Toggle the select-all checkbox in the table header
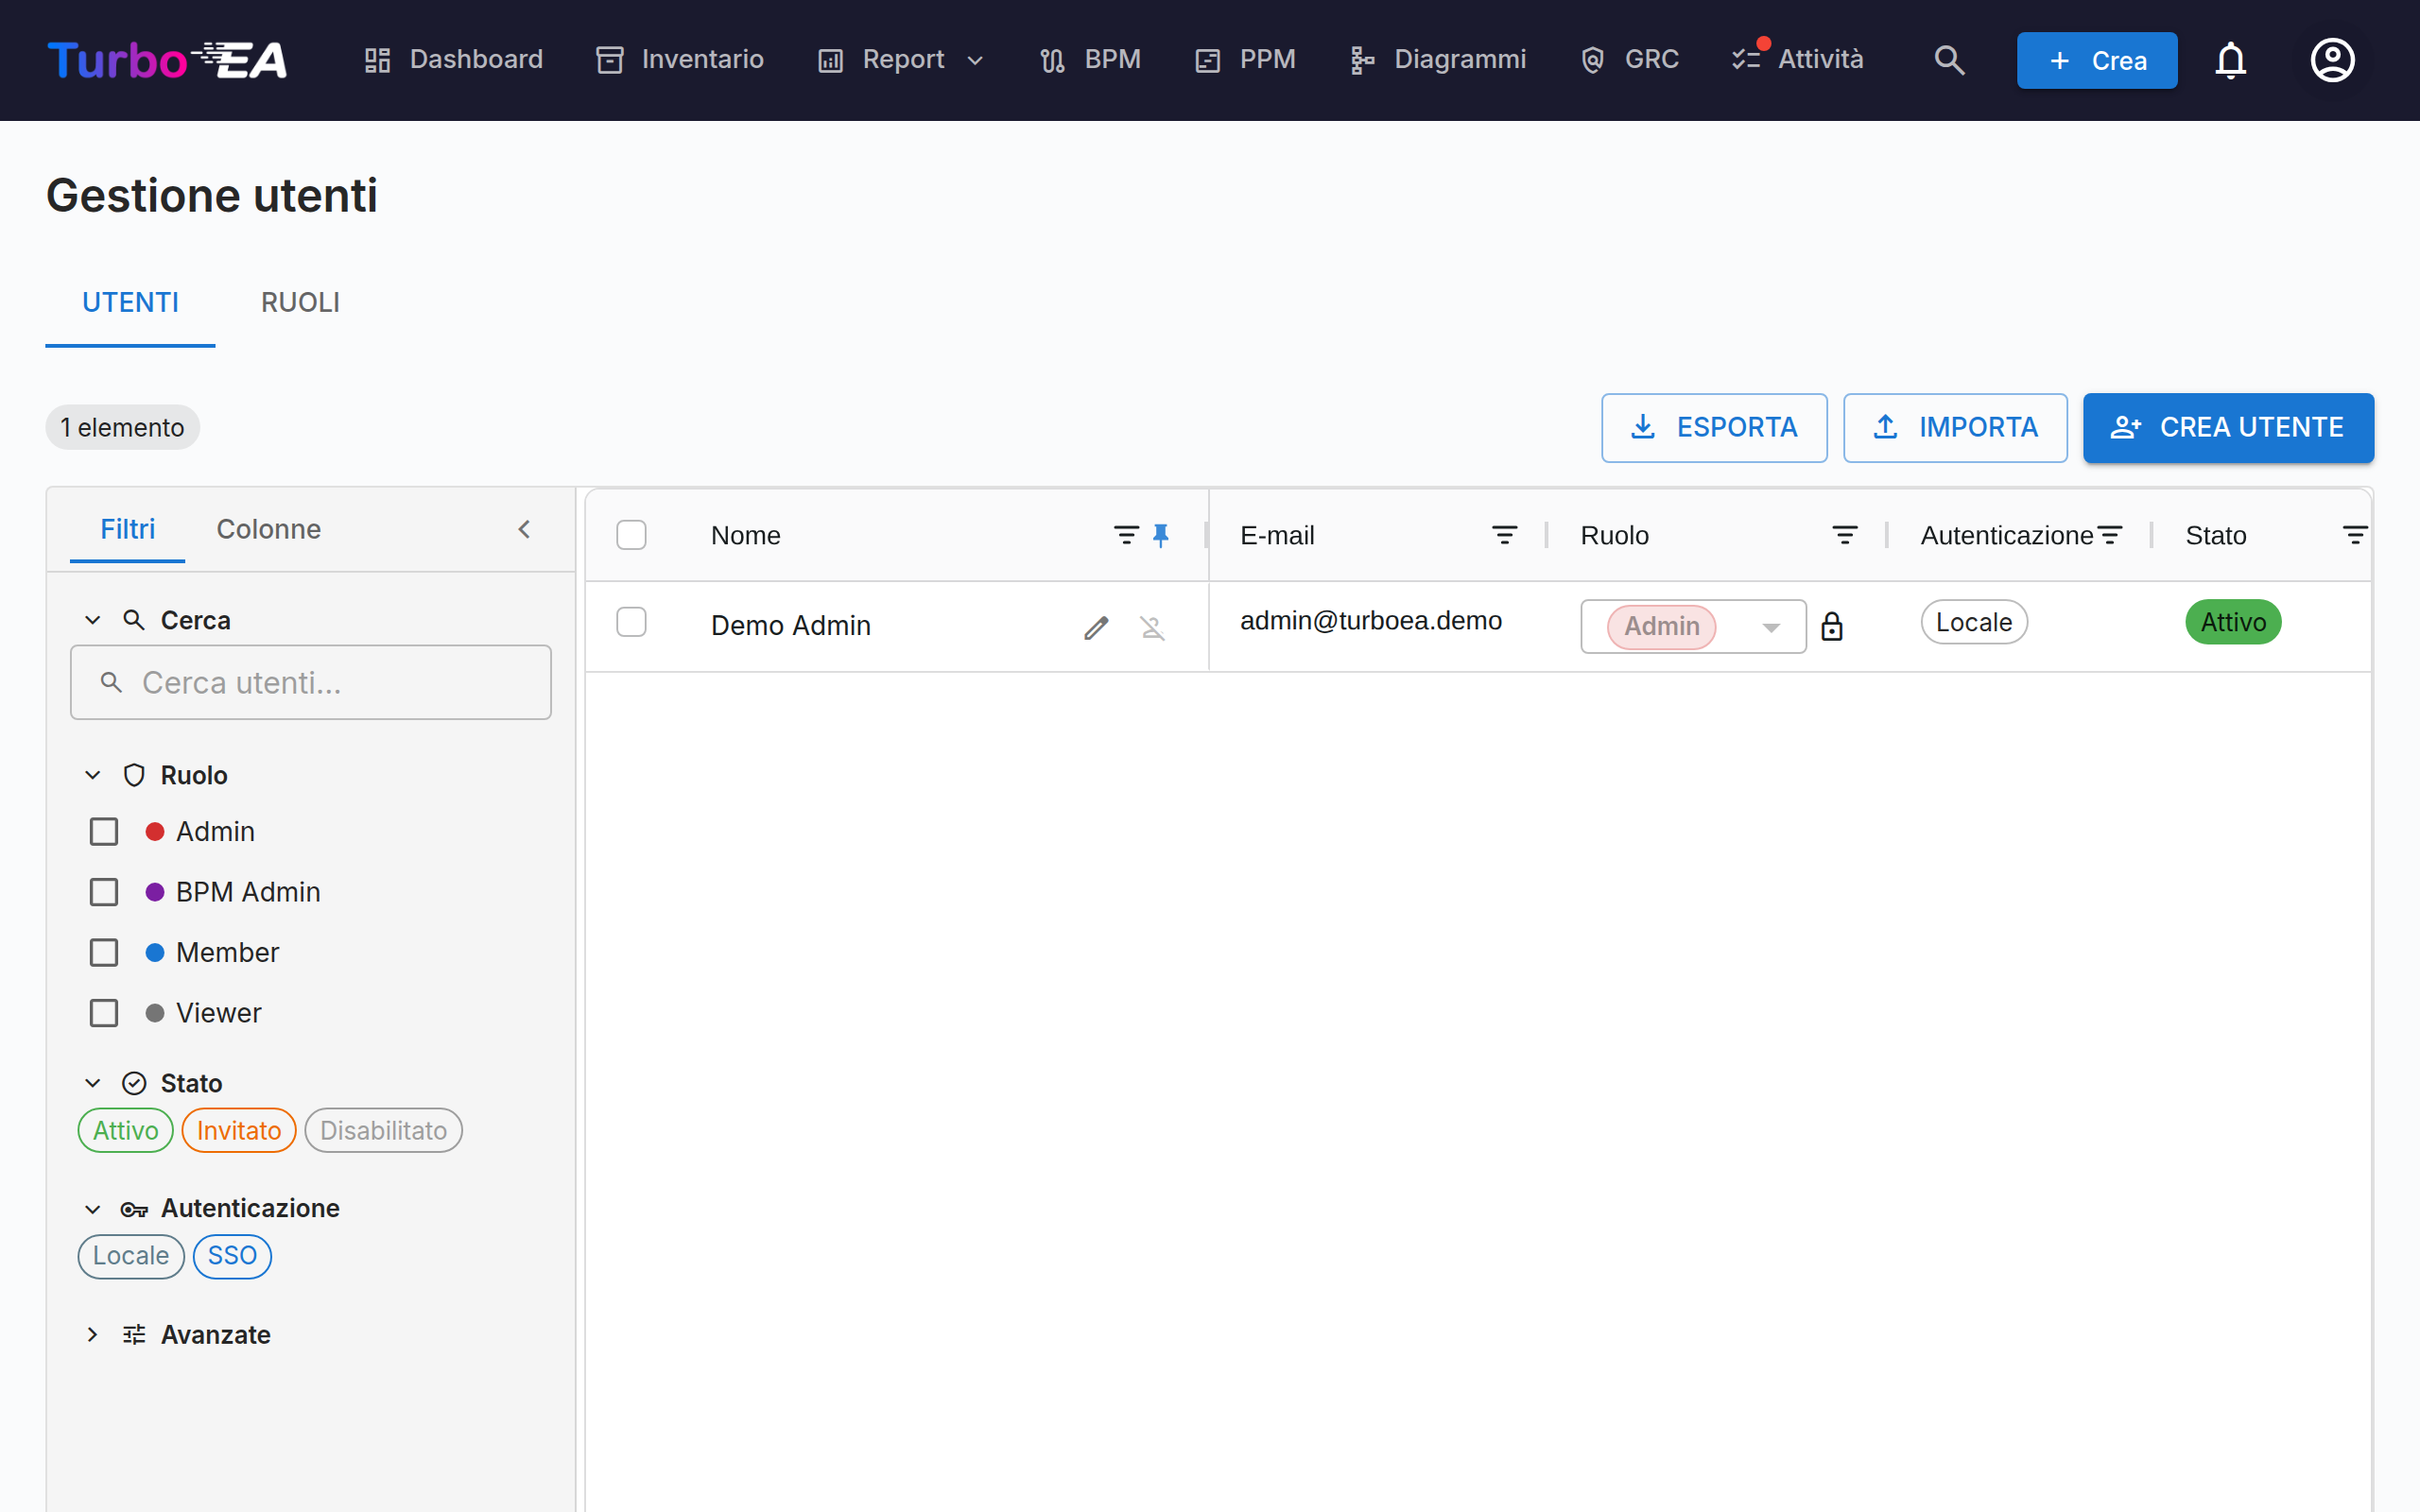The width and height of the screenshot is (2420, 1512). tap(631, 535)
